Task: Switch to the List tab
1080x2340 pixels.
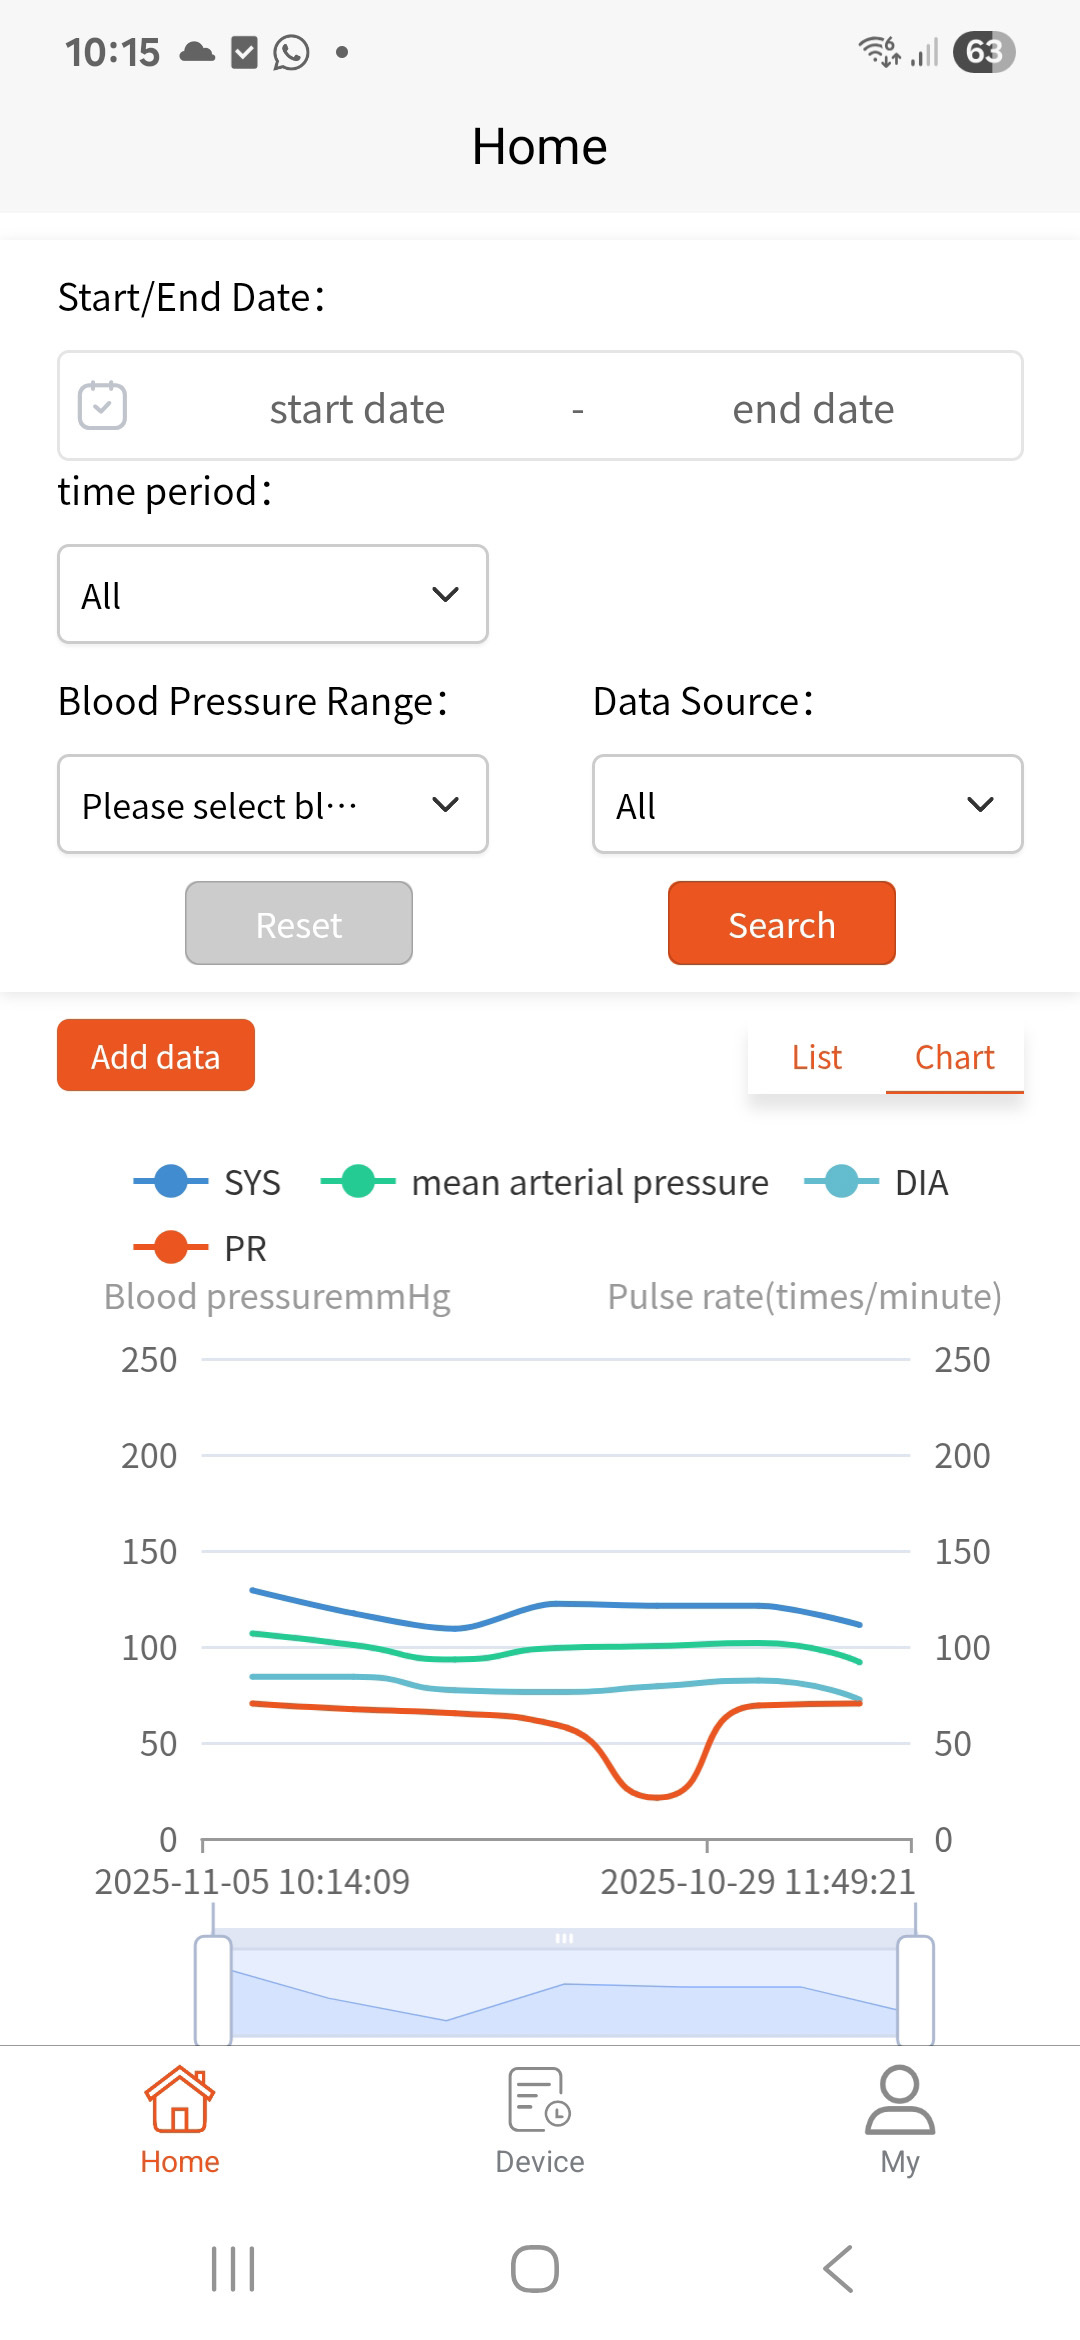Action: (817, 1057)
